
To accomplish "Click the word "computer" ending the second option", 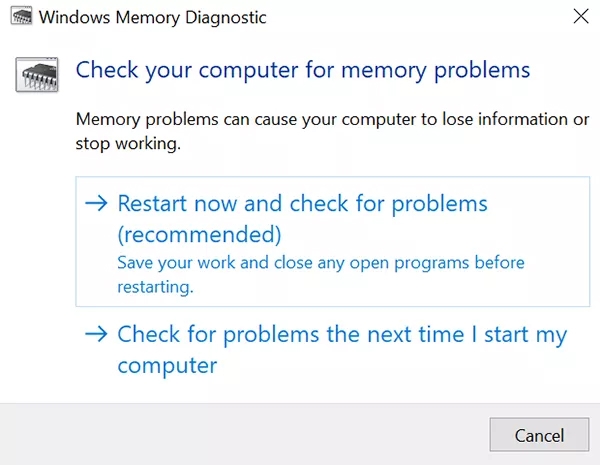I will (x=167, y=366).
